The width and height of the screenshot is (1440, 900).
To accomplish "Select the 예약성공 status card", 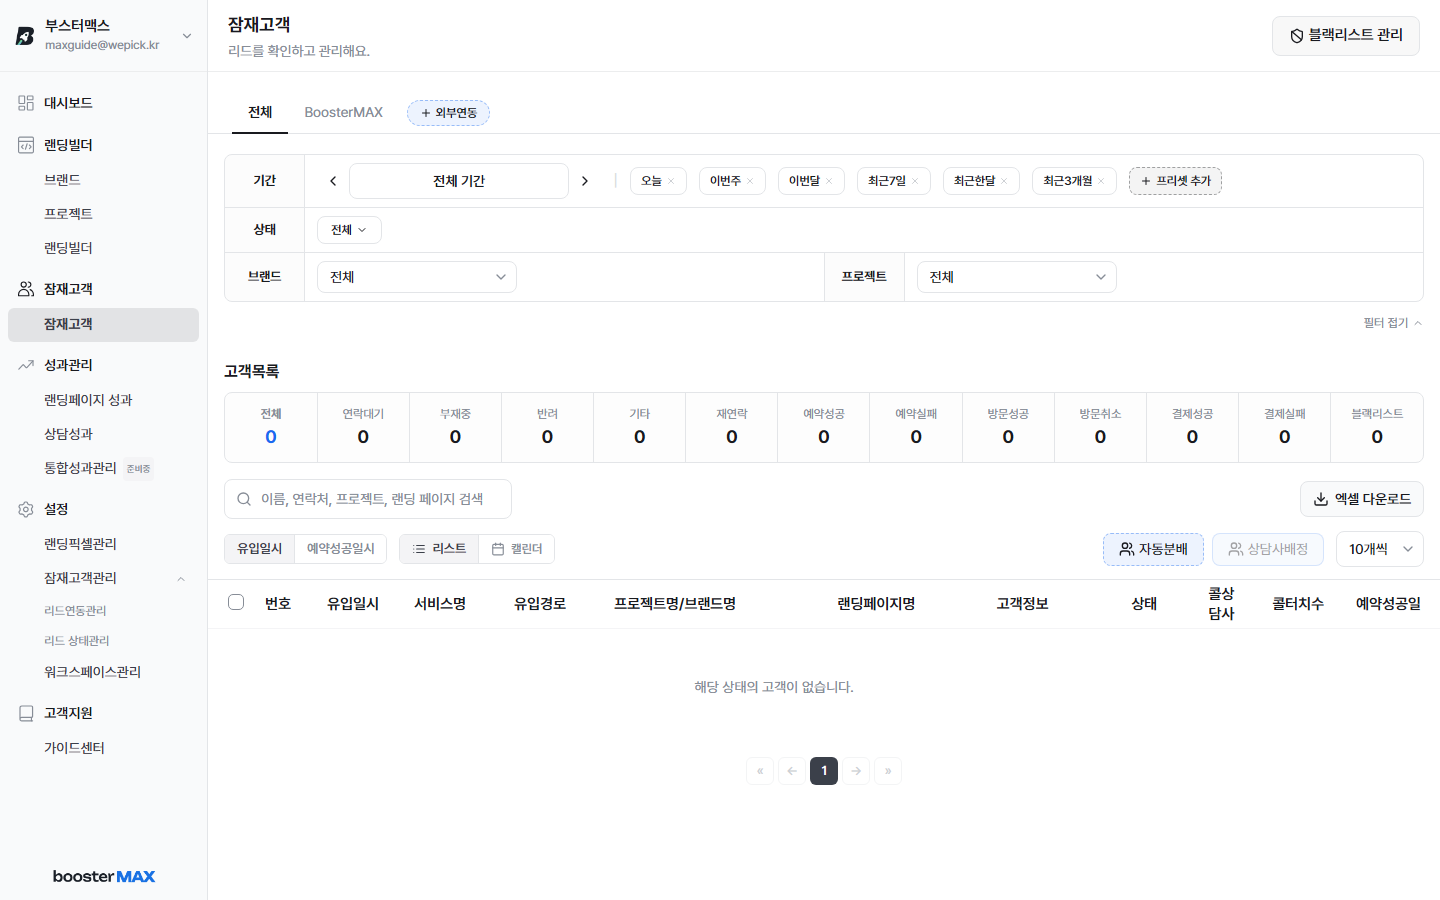I will tap(824, 427).
